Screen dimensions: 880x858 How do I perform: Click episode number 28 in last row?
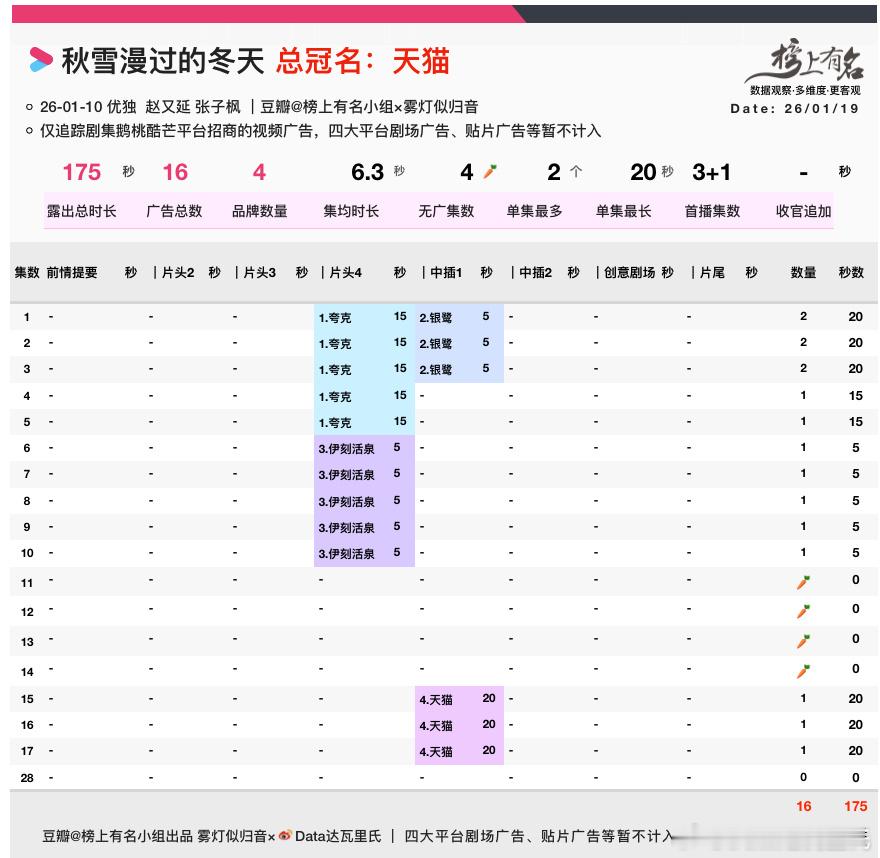(27, 778)
